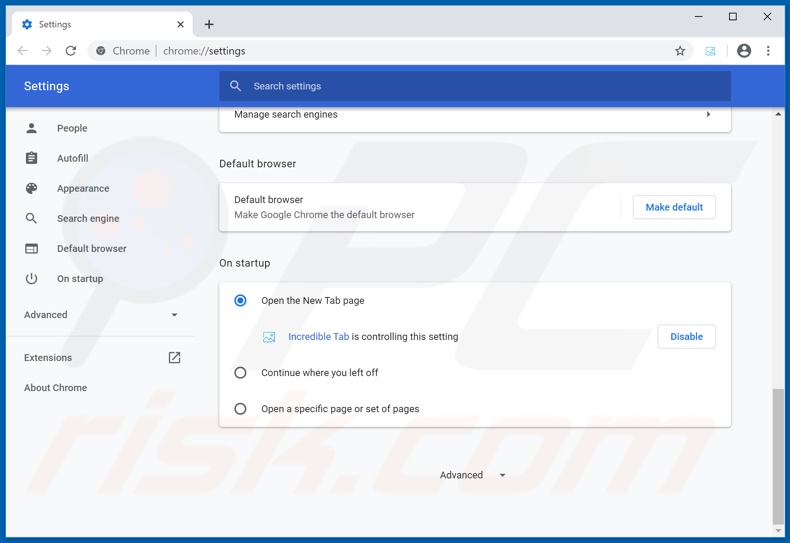Click the browser forward arrow

pyautogui.click(x=46, y=51)
